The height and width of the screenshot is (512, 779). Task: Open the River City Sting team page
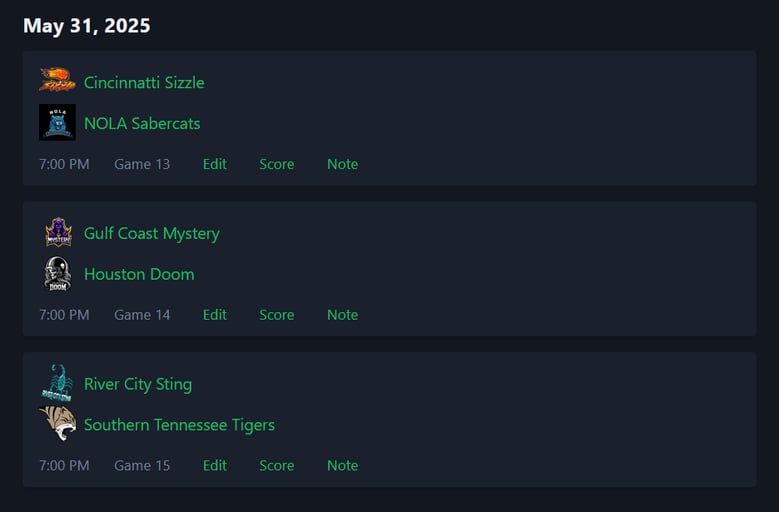138,384
